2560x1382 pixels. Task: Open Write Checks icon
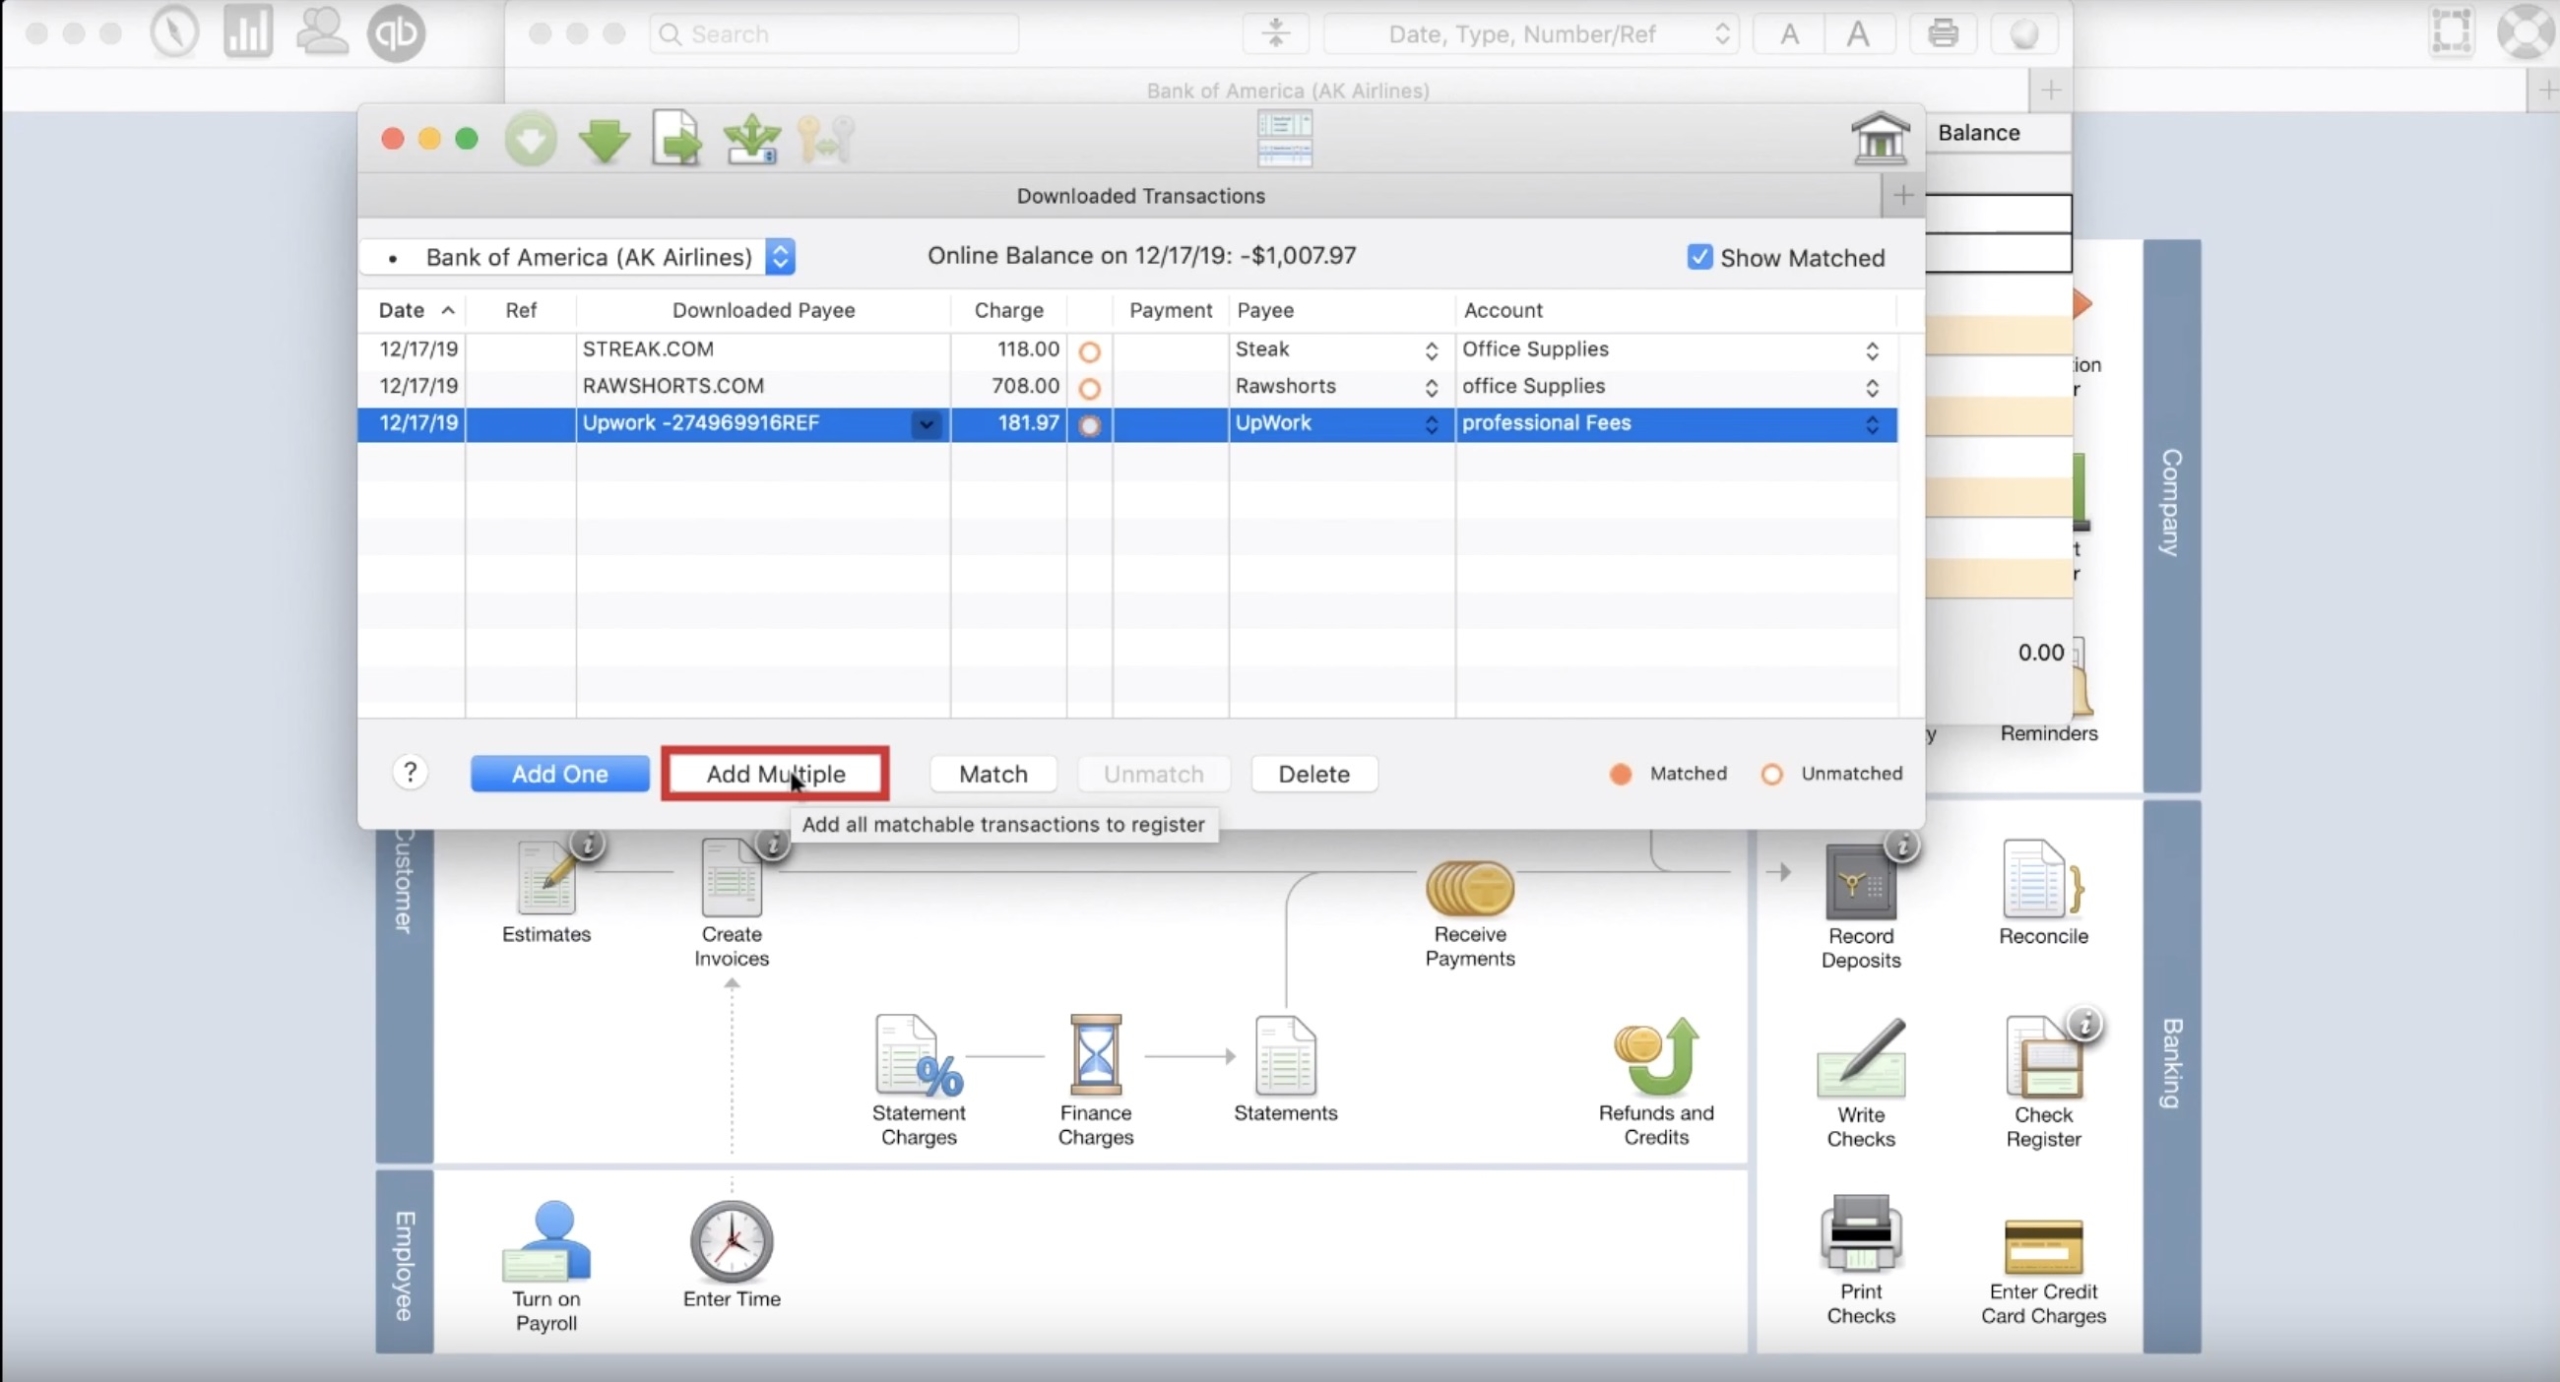[1861, 1058]
